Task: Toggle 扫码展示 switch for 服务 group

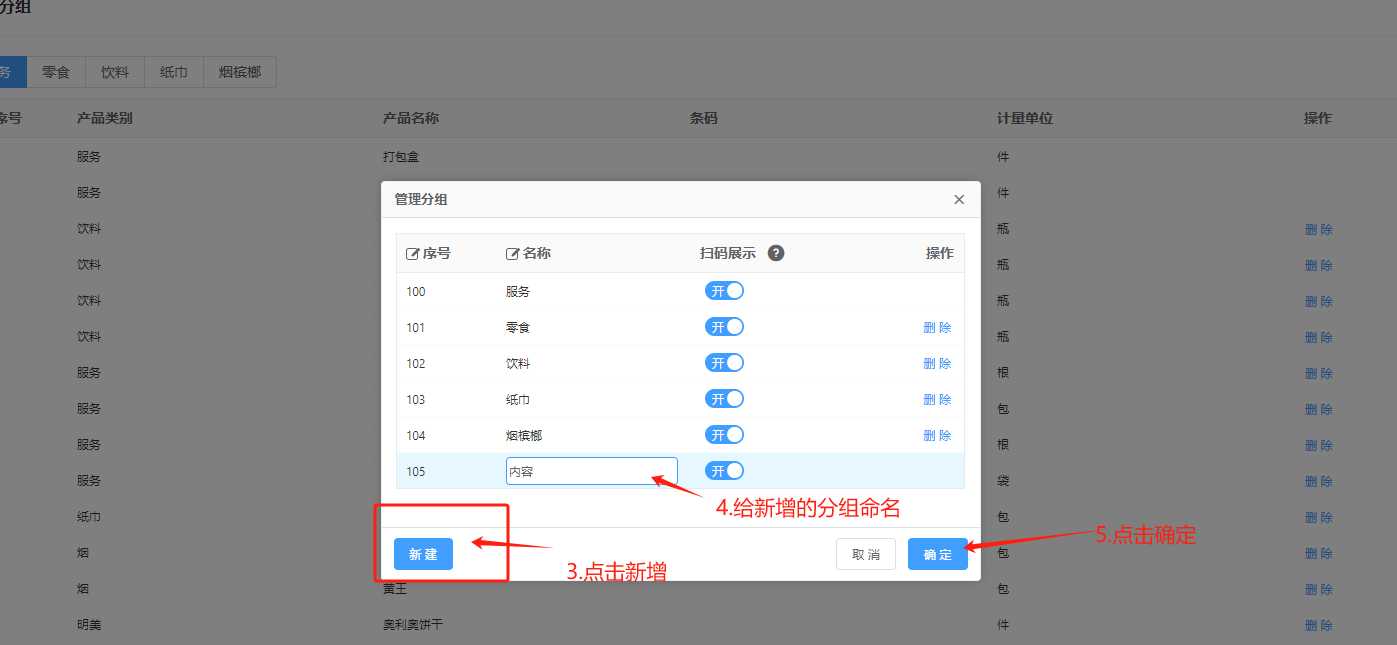Action: coord(725,291)
